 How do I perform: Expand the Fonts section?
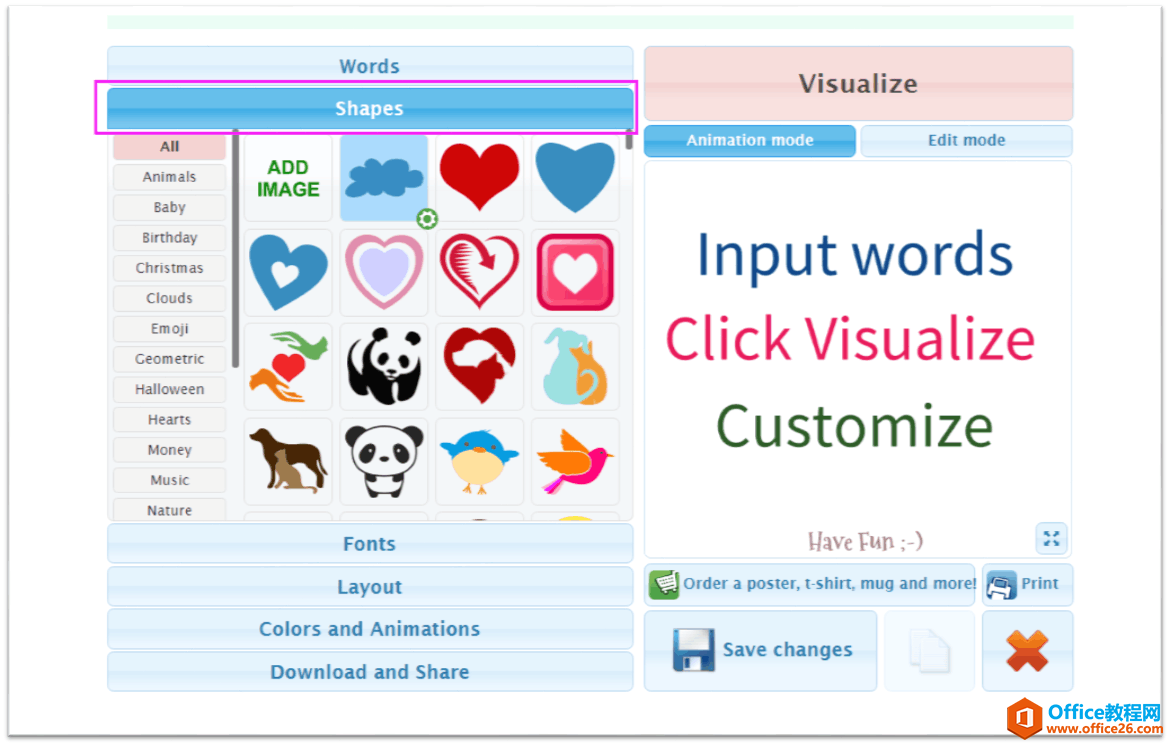pyautogui.click(x=370, y=544)
